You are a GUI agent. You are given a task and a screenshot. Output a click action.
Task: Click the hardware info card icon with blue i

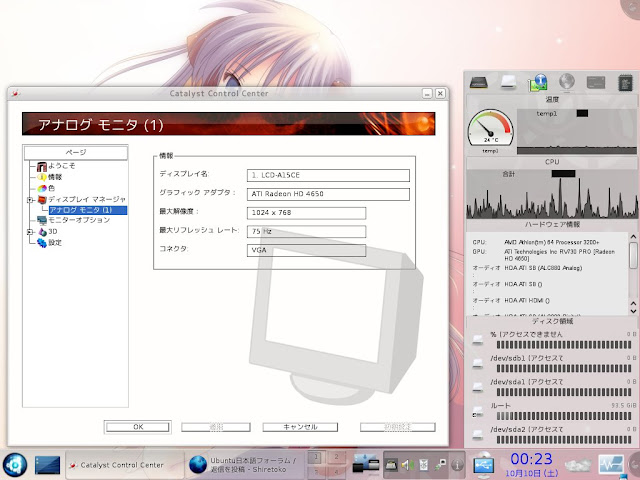coord(538,82)
